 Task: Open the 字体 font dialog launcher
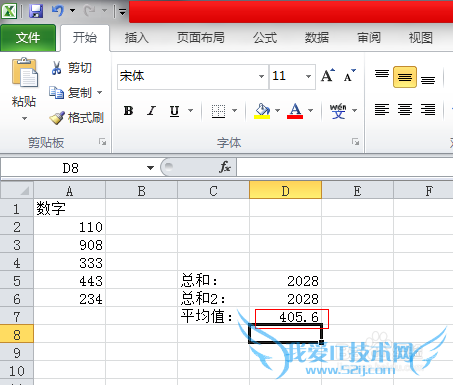coord(356,142)
